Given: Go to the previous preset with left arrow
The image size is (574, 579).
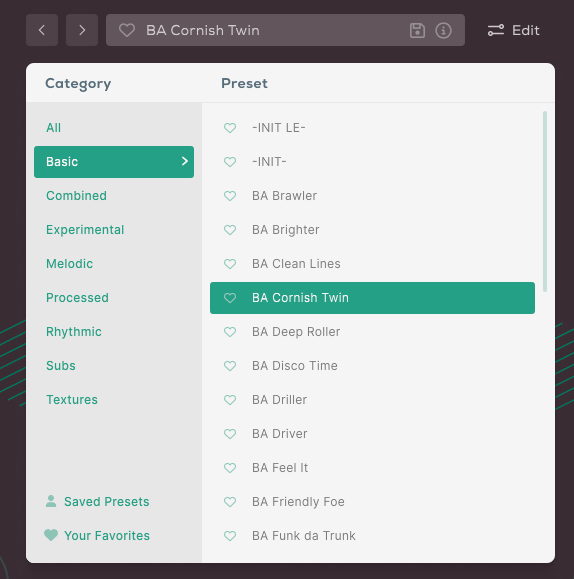Looking at the screenshot, I should coord(42,30).
